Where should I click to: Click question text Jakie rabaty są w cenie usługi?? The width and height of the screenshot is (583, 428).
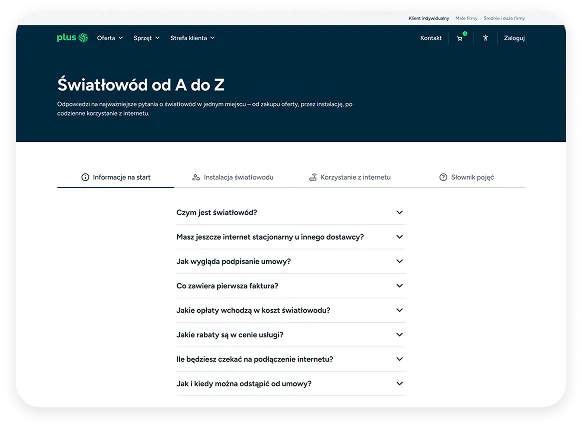coord(230,335)
